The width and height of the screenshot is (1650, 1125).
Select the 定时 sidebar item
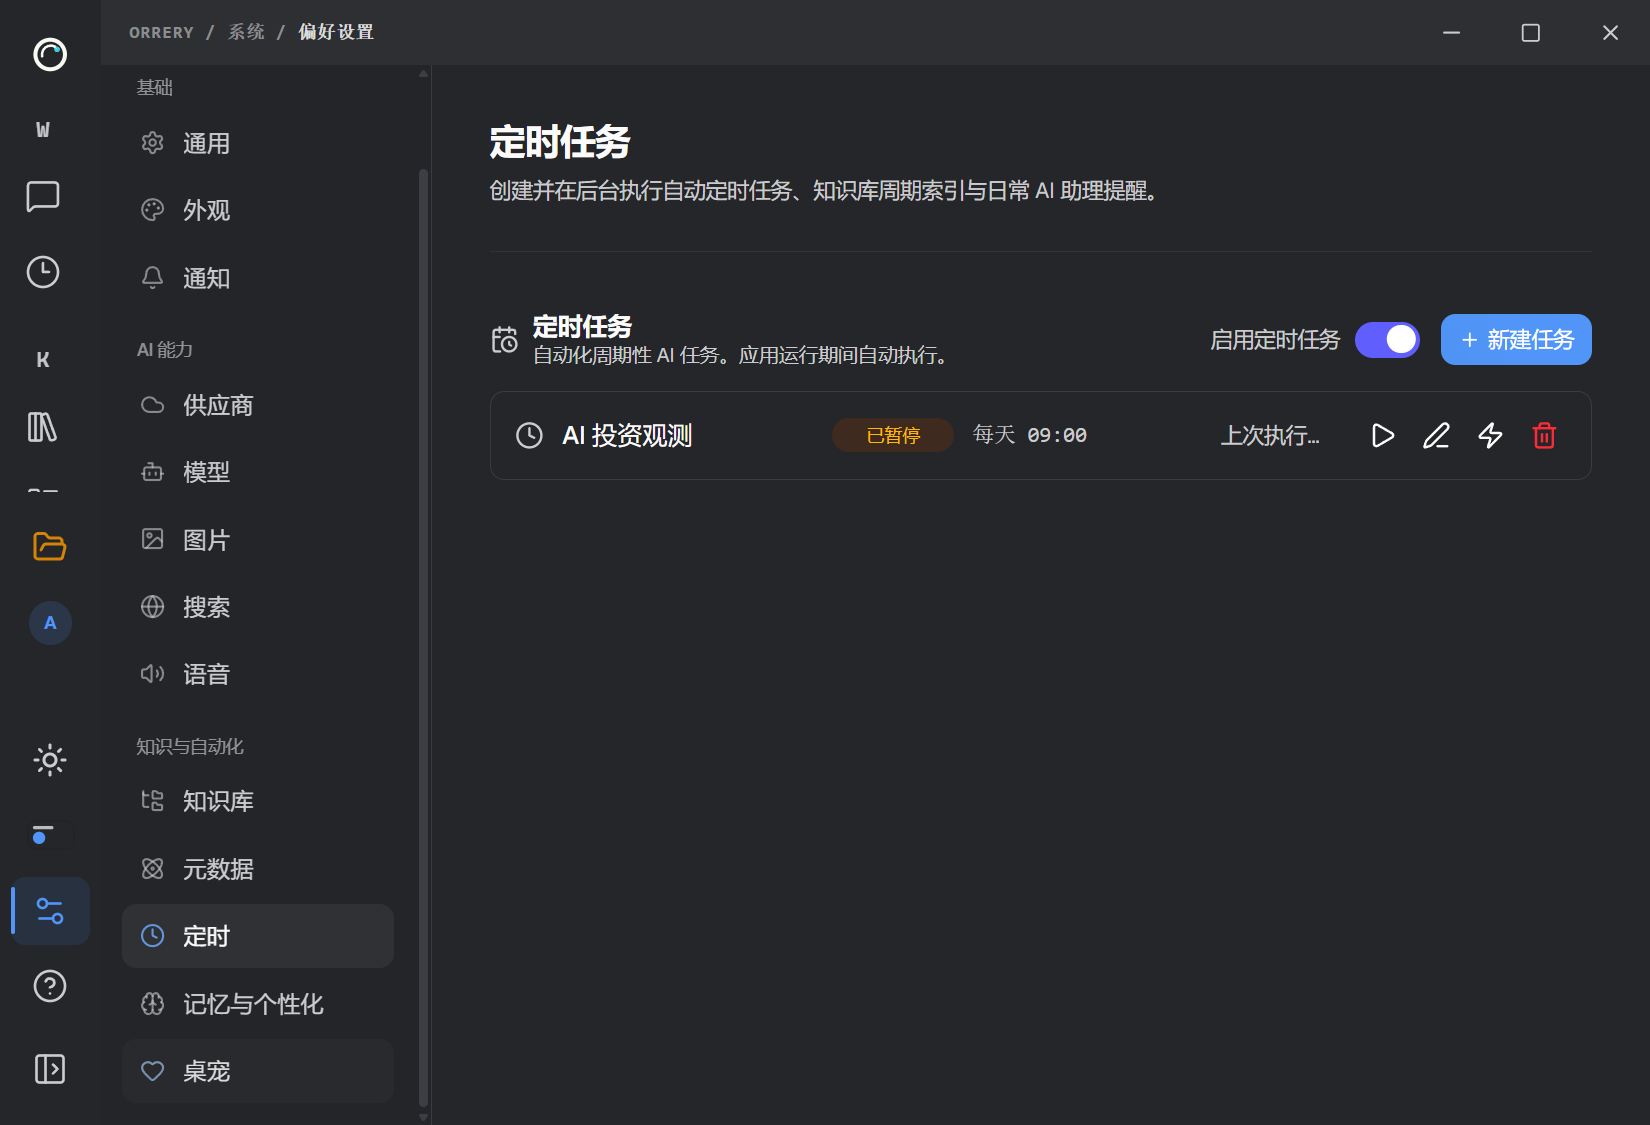pyautogui.click(x=258, y=936)
